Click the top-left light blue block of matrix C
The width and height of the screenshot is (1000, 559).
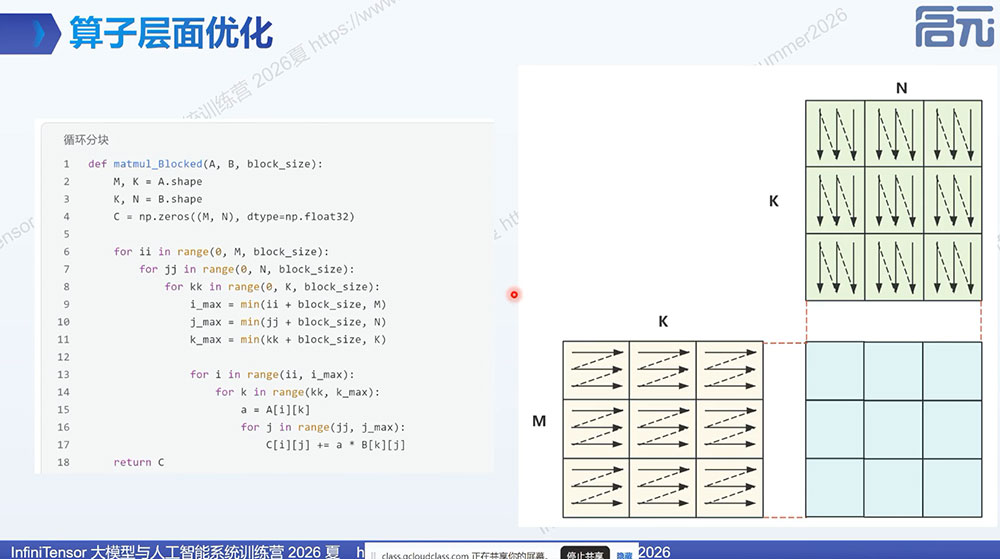(835, 371)
